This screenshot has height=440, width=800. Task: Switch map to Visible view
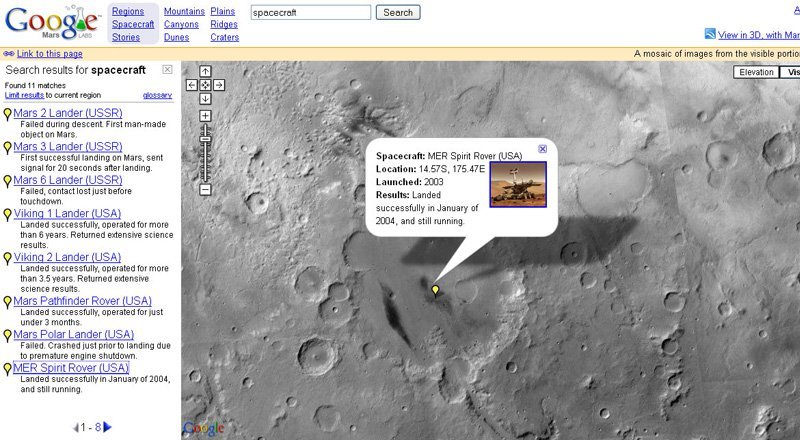791,72
